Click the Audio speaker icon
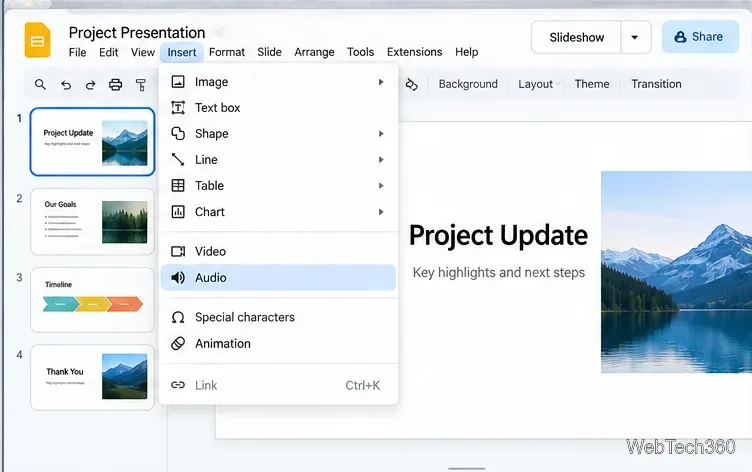The width and height of the screenshot is (752, 472). coord(178,277)
